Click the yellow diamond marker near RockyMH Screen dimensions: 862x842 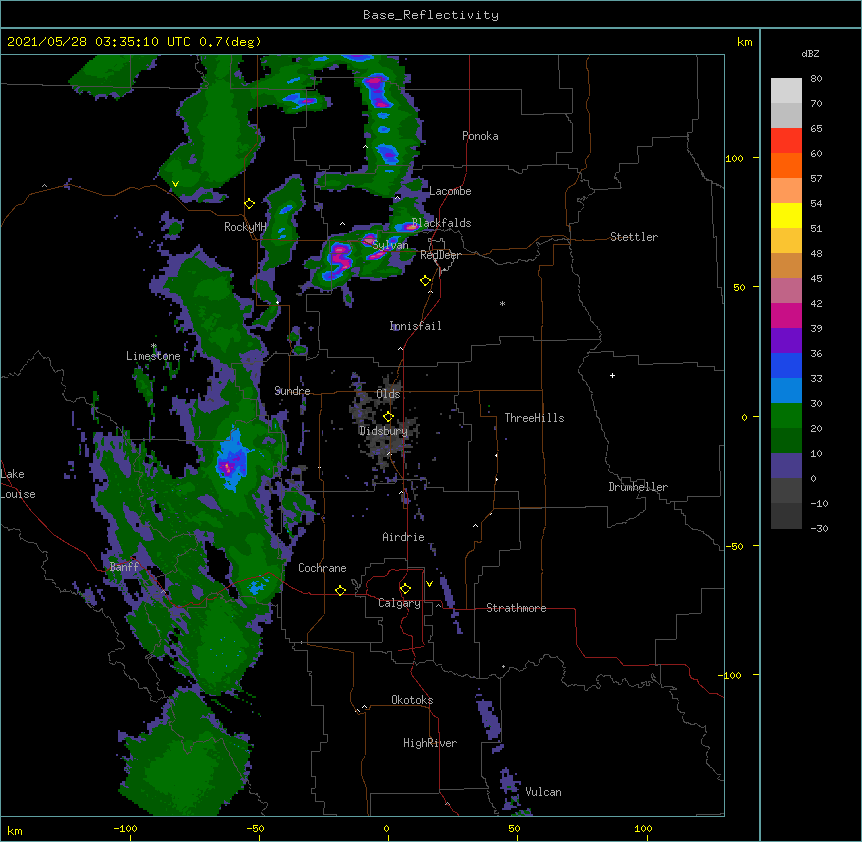tap(249, 204)
